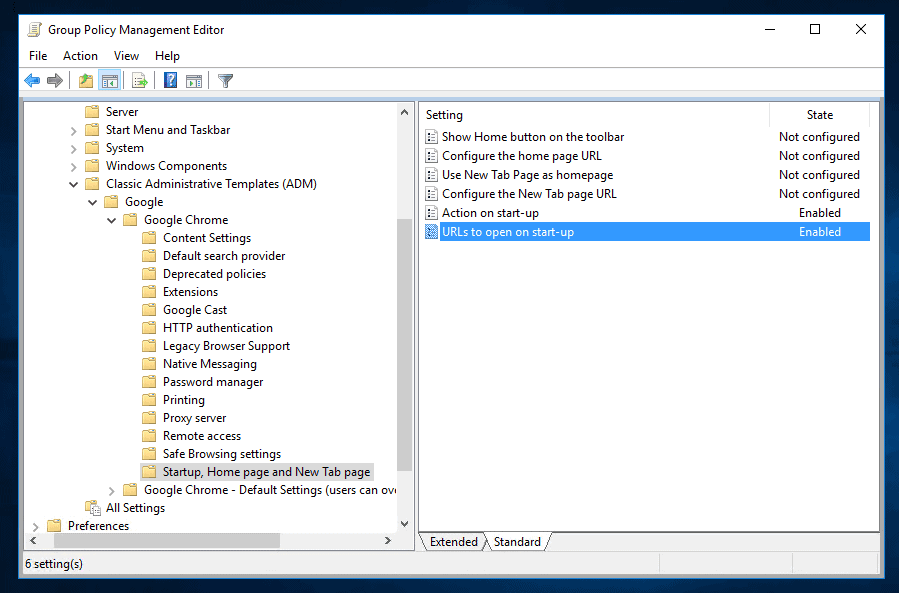The height and width of the screenshot is (593, 899).
Task: Click Enabled state of Action on start-up
Action: point(819,213)
